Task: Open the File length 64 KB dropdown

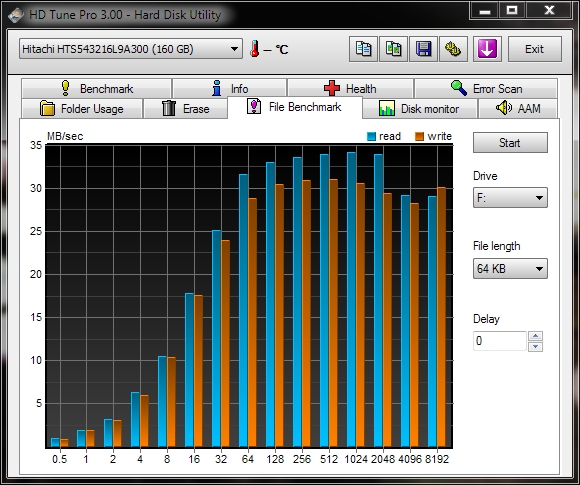Action: click(x=510, y=268)
